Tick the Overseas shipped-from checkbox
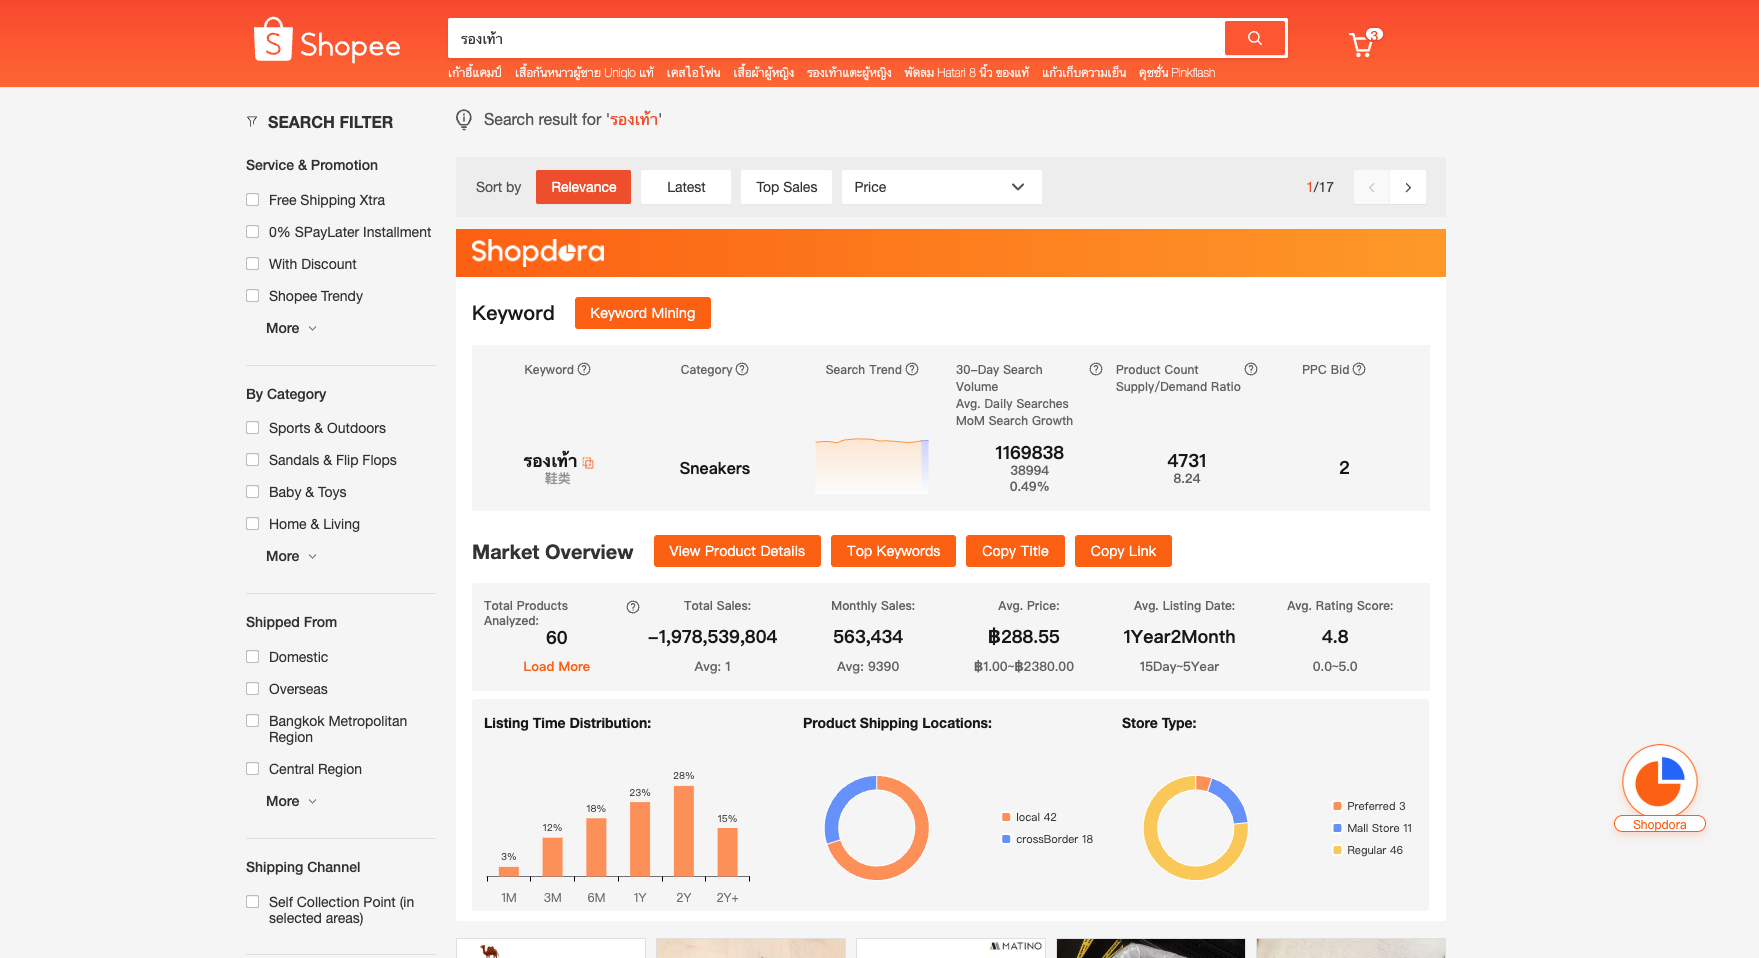 [253, 689]
